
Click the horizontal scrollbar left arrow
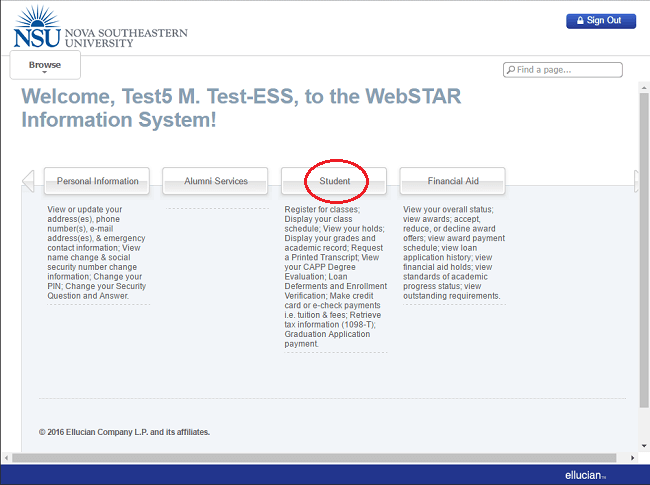6,458
